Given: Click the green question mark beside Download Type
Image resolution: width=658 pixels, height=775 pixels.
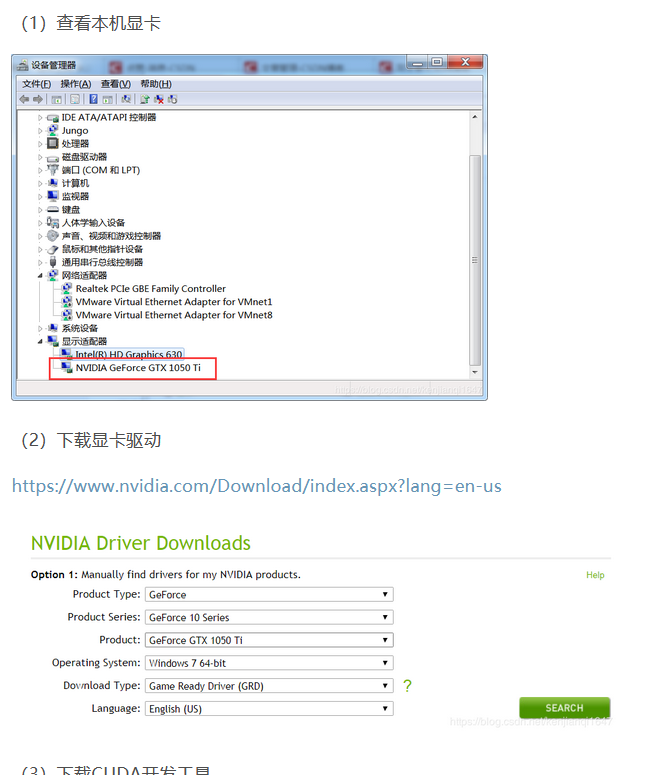Looking at the screenshot, I should (407, 686).
